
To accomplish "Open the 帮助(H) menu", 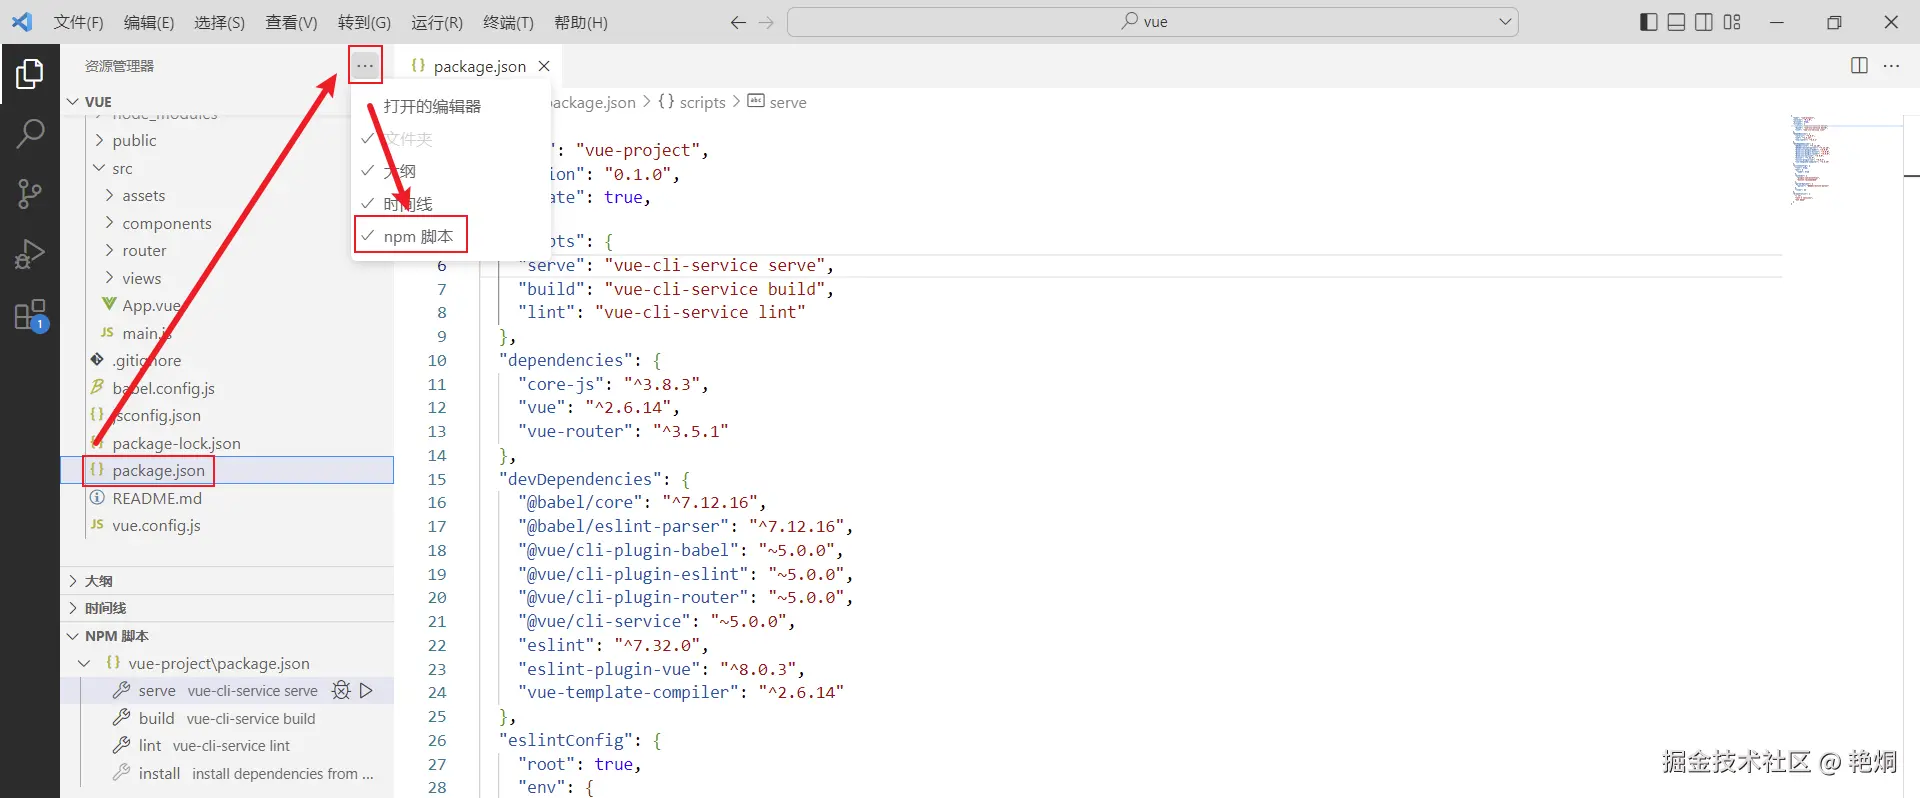I will (580, 22).
